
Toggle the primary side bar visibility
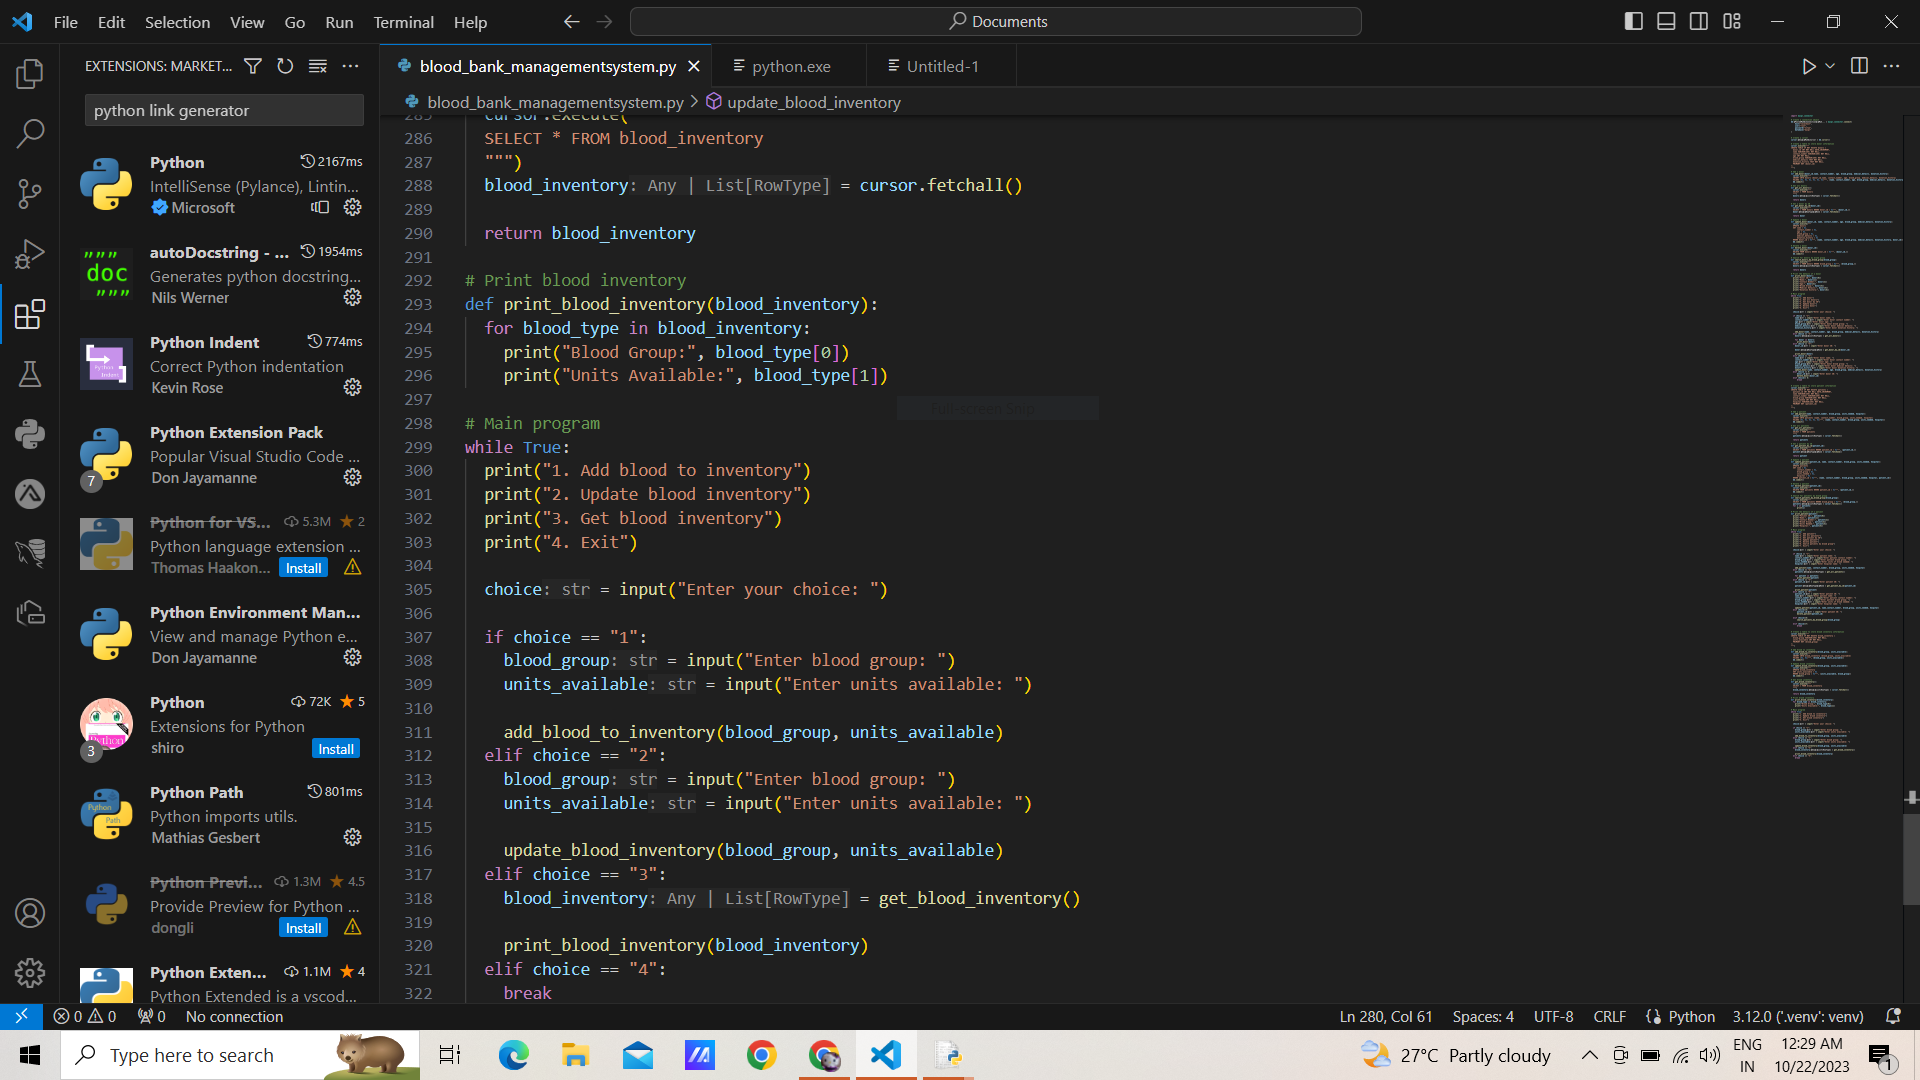point(1634,21)
